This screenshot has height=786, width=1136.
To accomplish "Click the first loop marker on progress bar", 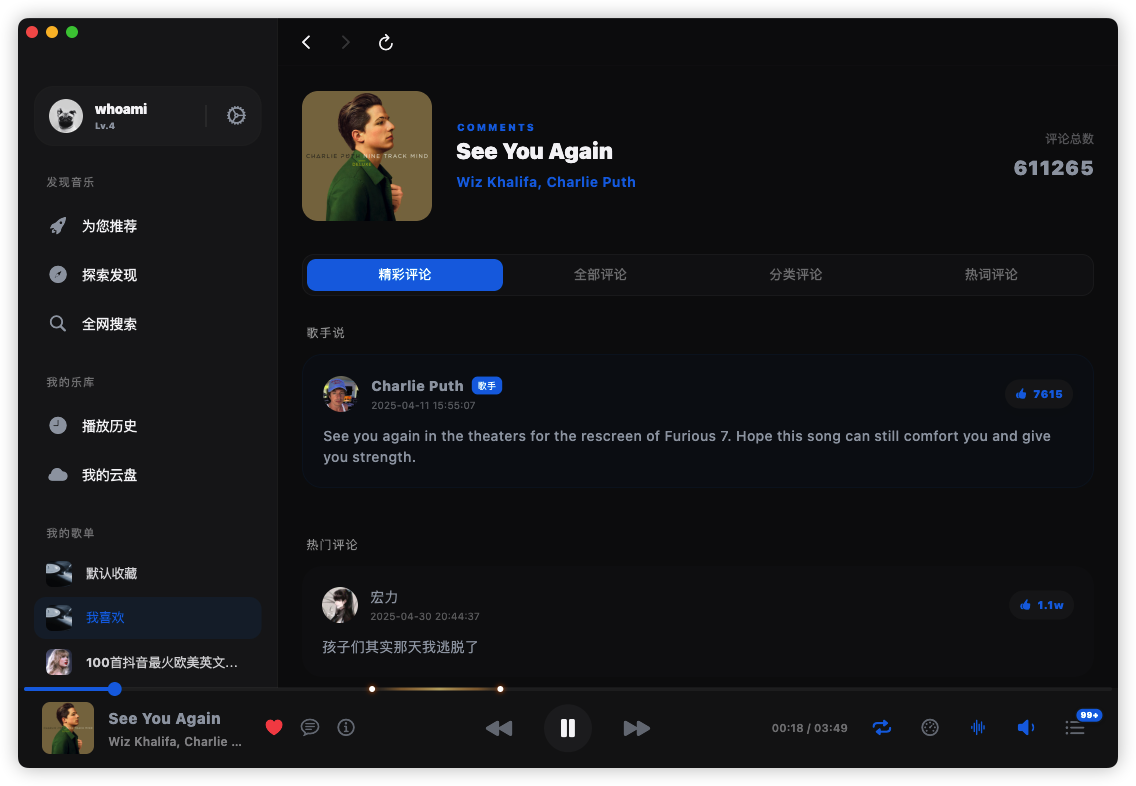I will coord(372,689).
